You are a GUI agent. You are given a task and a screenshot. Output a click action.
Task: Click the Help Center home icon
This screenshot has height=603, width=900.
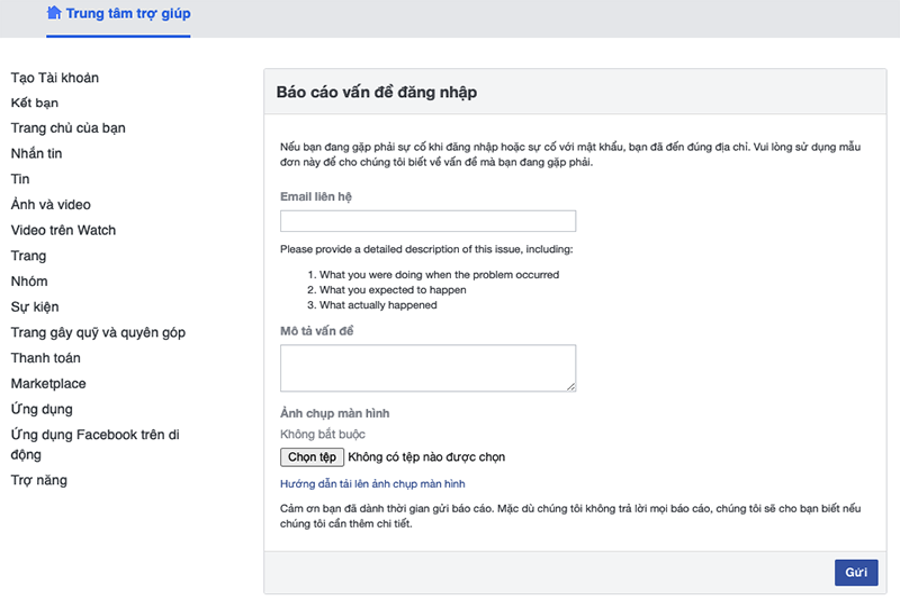tap(54, 13)
